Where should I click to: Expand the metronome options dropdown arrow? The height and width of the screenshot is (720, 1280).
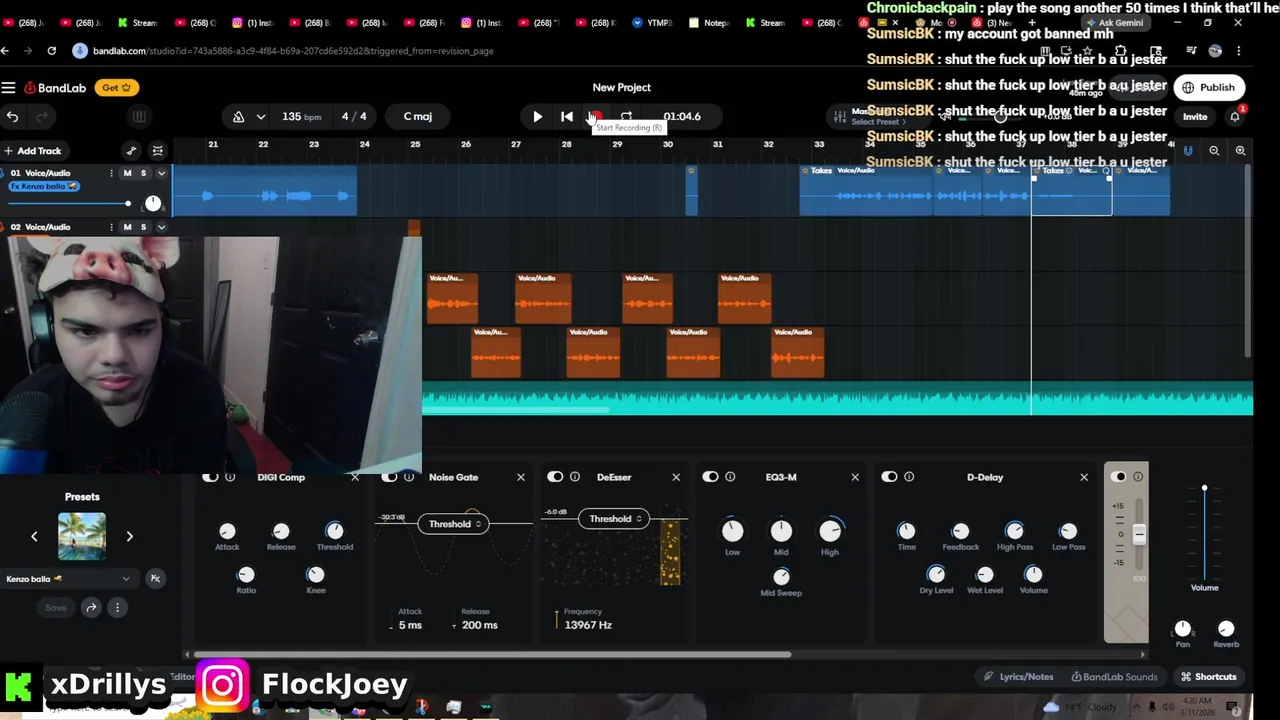(x=261, y=117)
